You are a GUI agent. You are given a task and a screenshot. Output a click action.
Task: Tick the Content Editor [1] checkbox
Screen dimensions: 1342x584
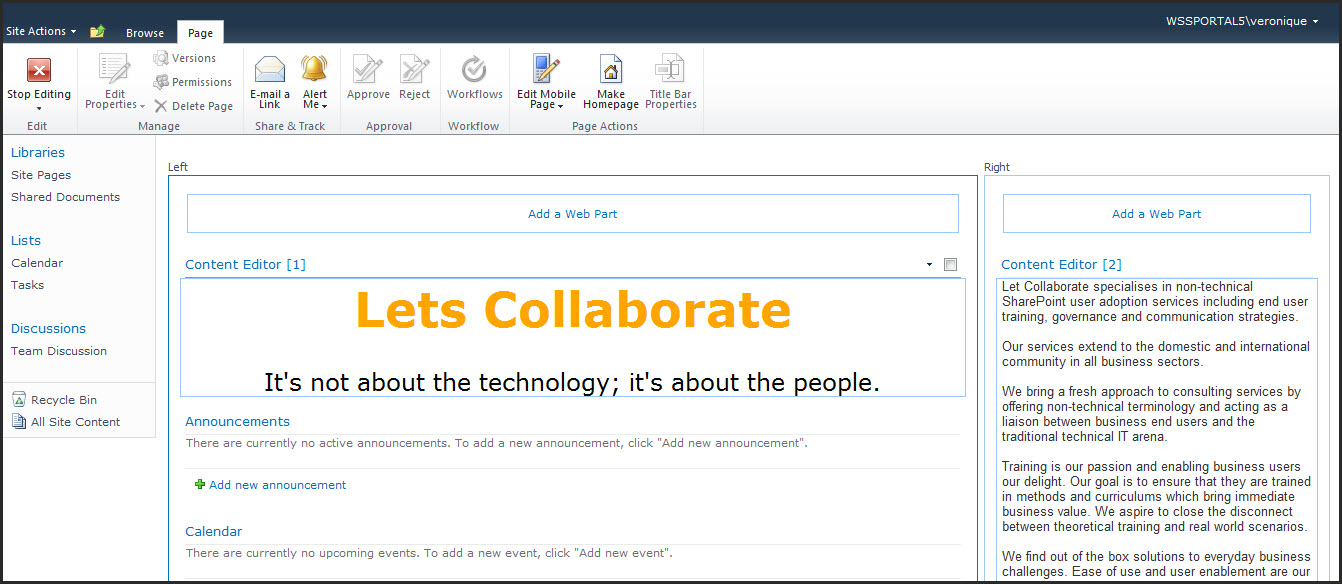coord(950,265)
